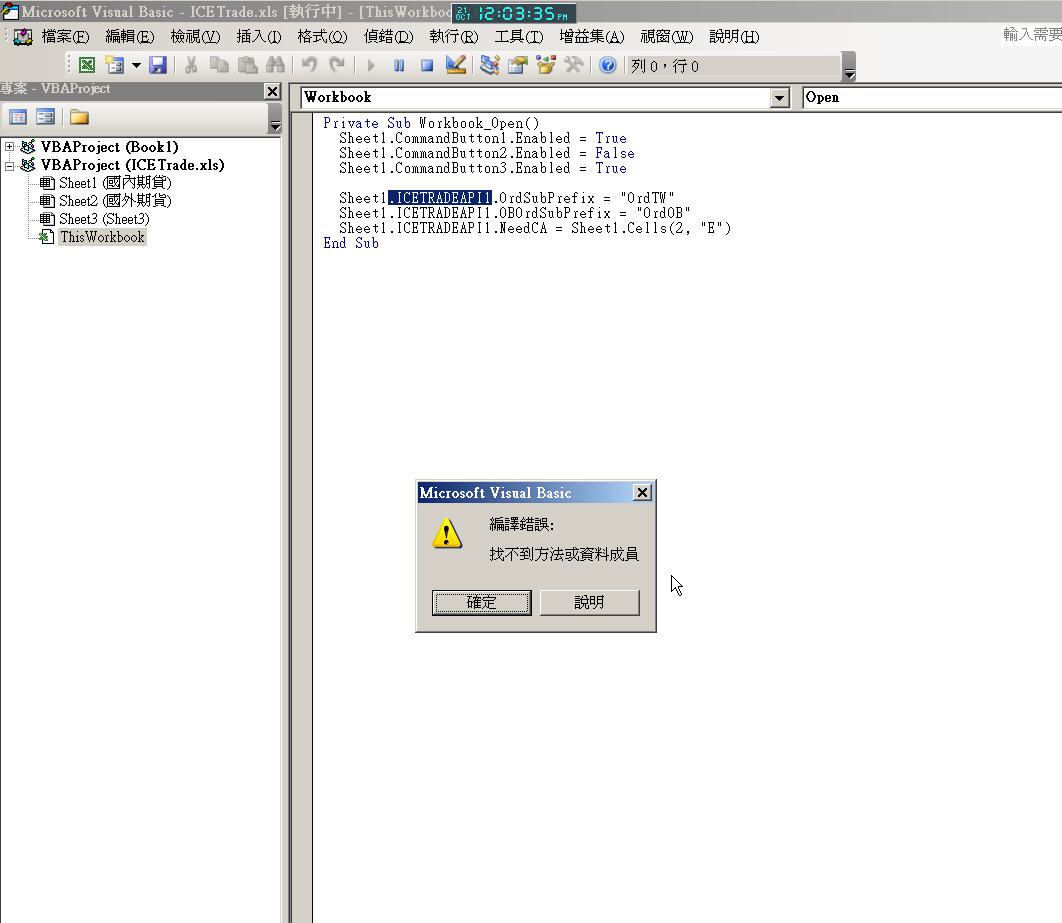Collapse VBAProject (ICETrade.xls) tree node
The image size is (1062, 923).
click(9, 165)
